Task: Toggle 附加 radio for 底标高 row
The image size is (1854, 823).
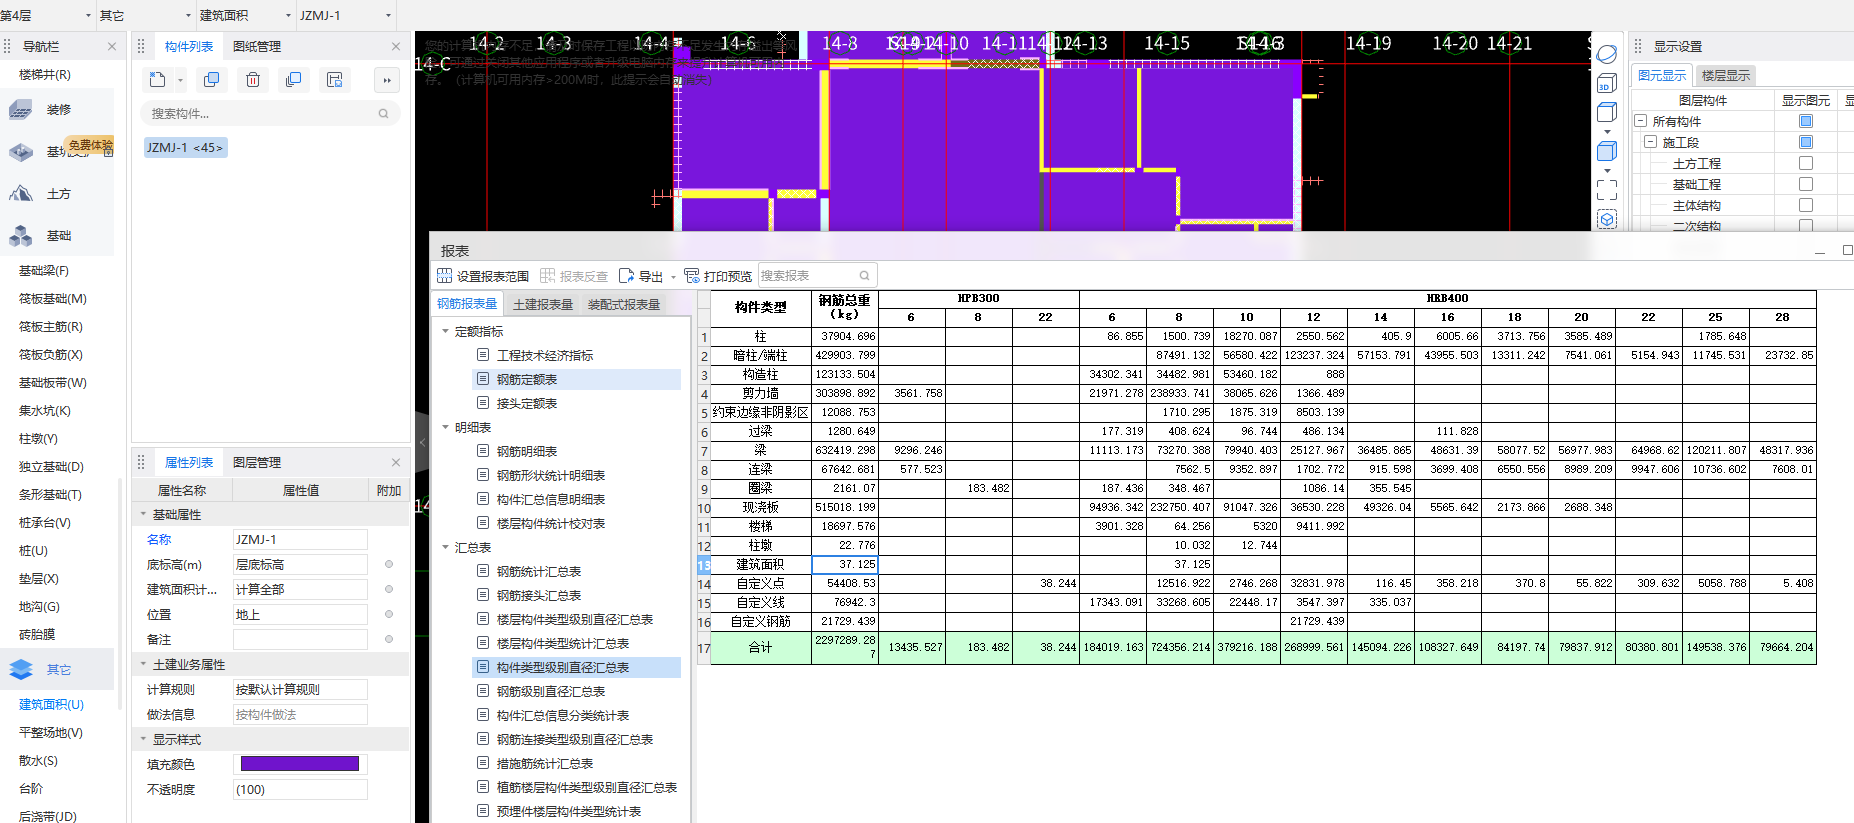Action: [389, 564]
